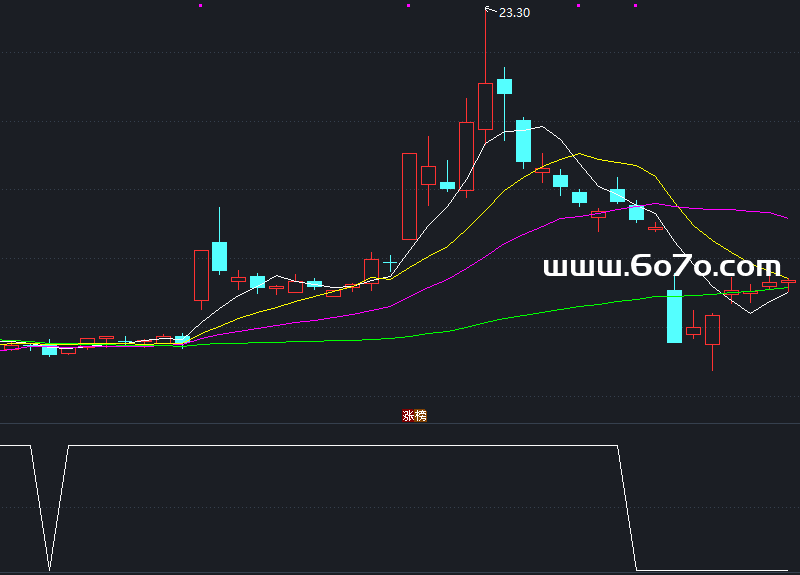Image resolution: width=800 pixels, height=575 pixels.
Task: Click the 23.30 high price label
Action: (514, 12)
